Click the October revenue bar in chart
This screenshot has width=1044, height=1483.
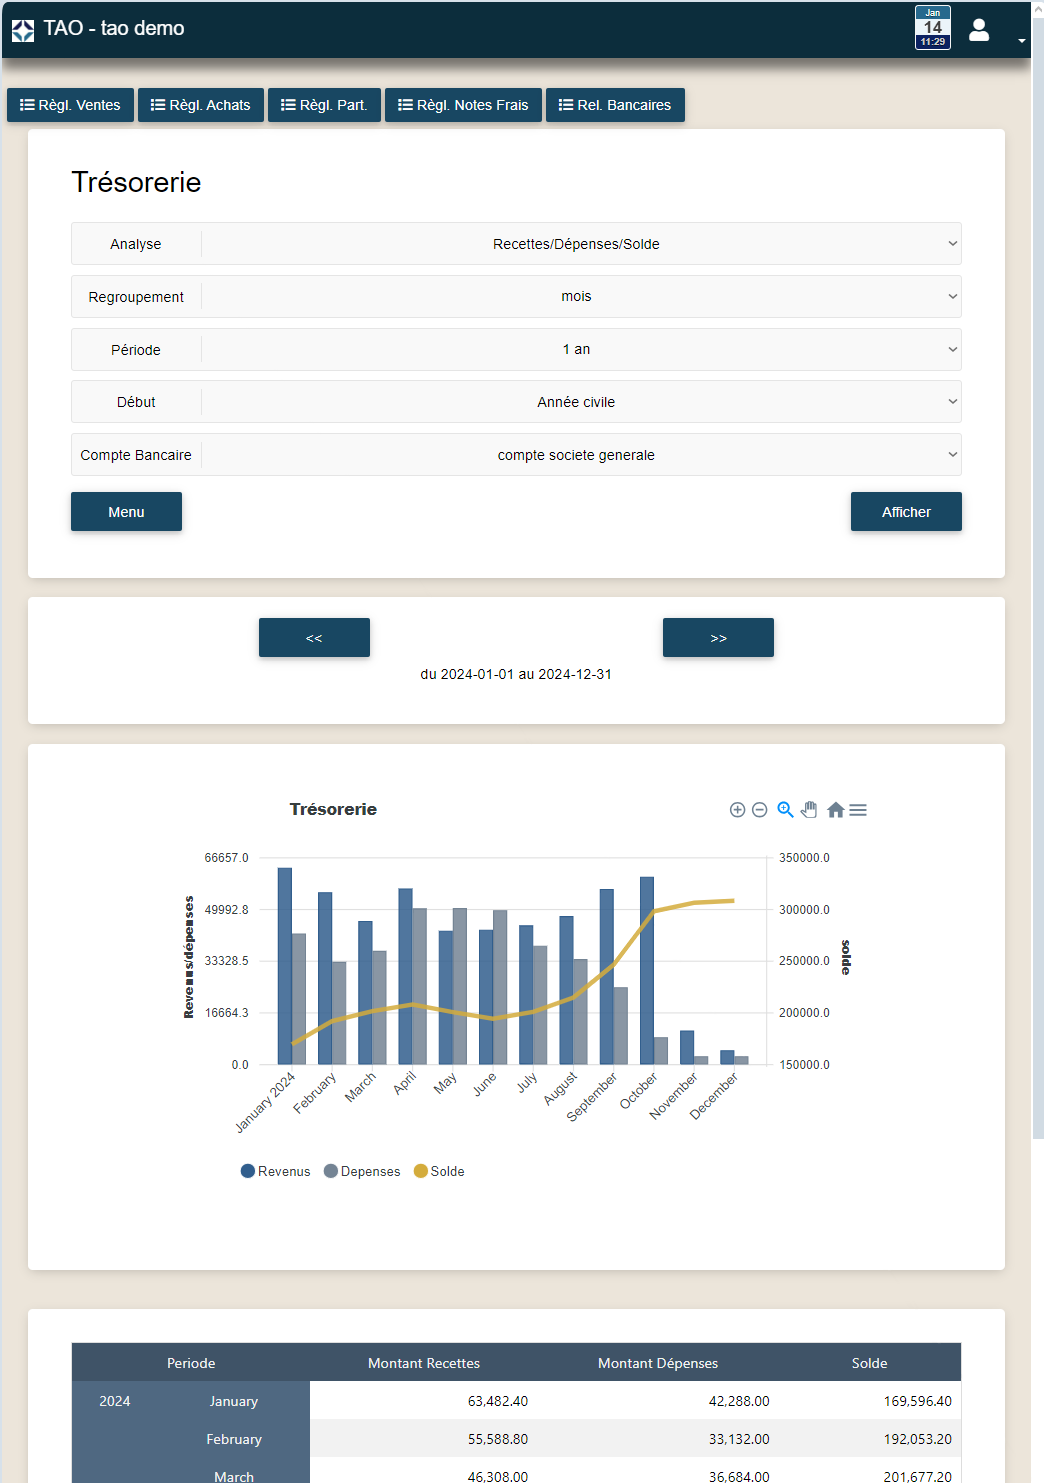point(647,970)
